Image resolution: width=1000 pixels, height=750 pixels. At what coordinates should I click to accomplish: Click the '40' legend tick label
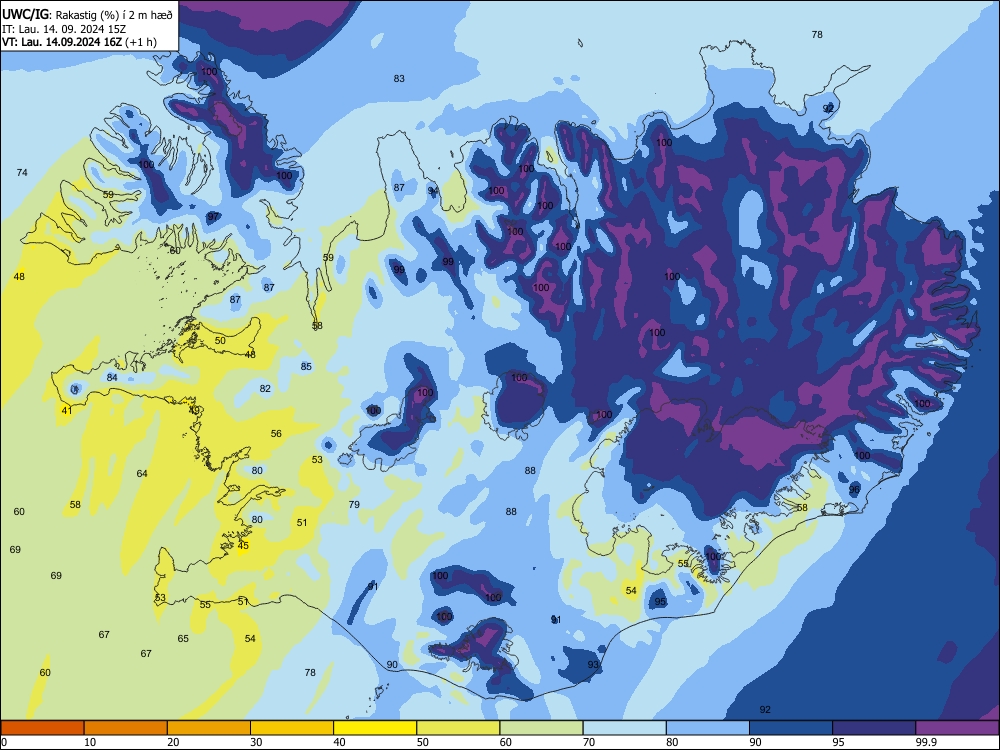[x=339, y=742]
